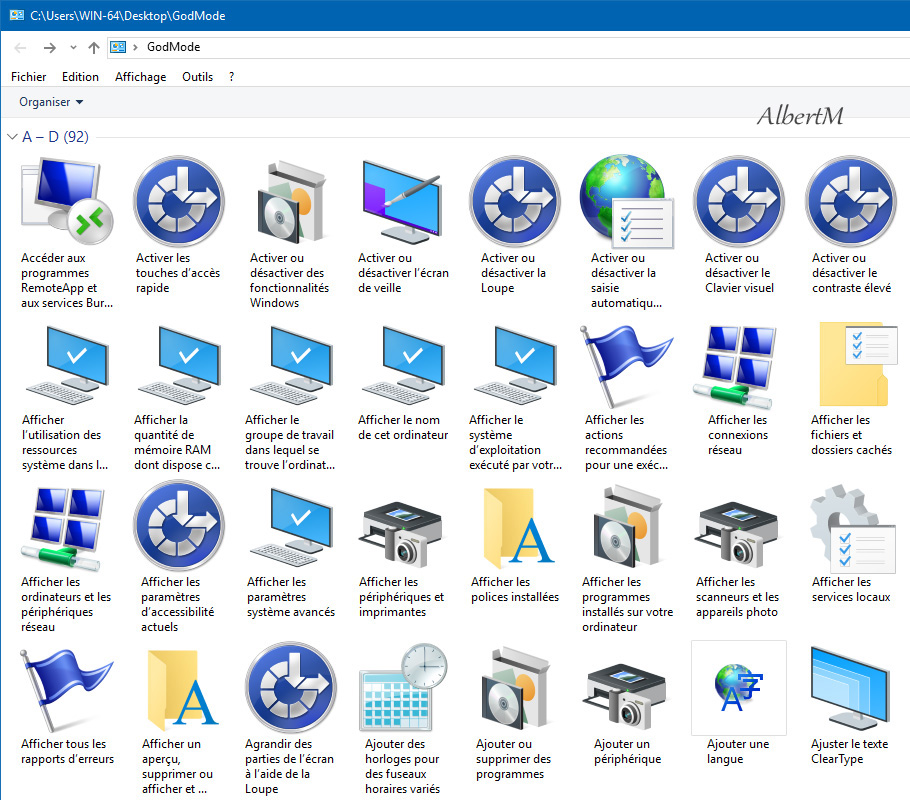Open the Affichage menu

point(140,77)
